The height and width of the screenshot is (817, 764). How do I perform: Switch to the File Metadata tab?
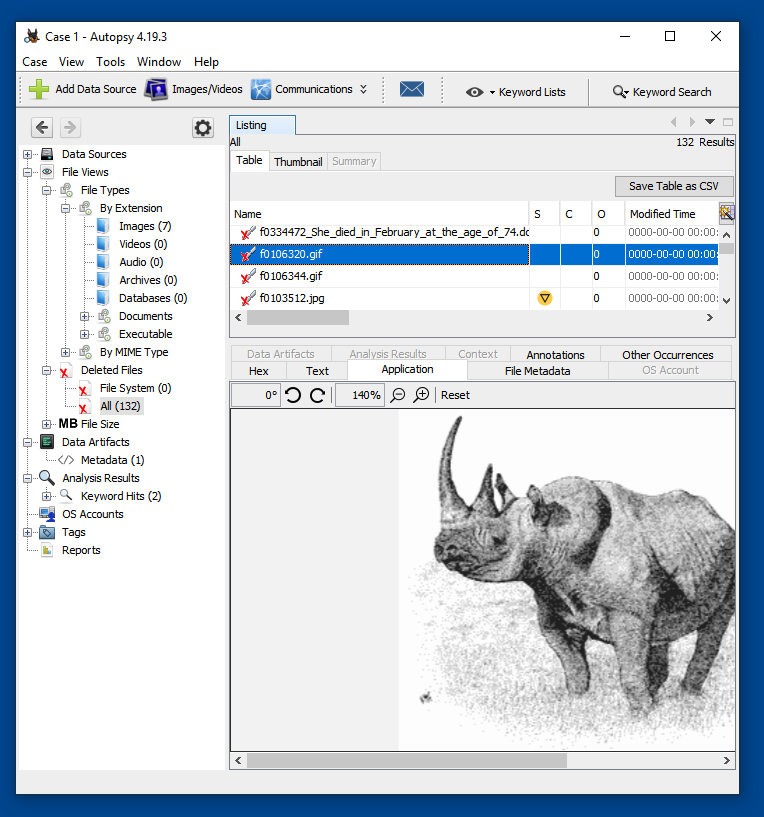[537, 371]
